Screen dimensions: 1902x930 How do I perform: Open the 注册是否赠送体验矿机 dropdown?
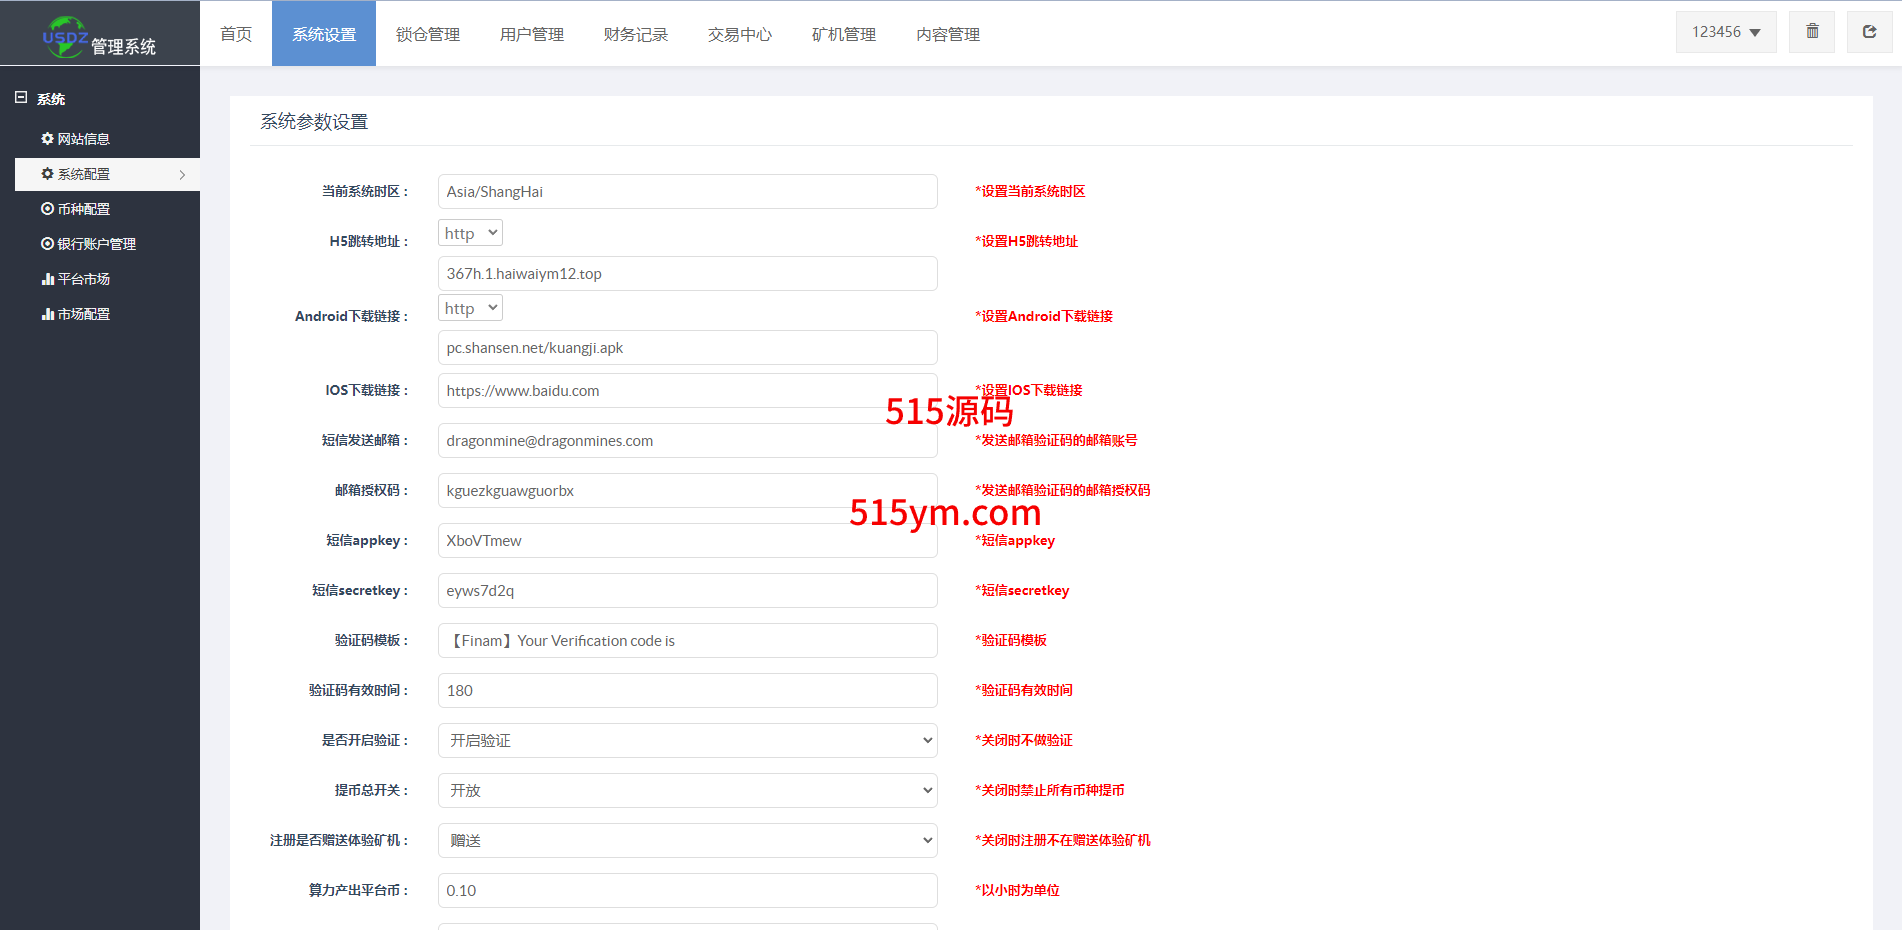(687, 840)
